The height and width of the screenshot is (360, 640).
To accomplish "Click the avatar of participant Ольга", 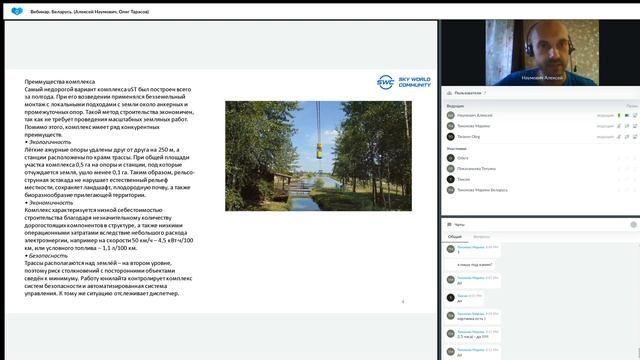I will [x=451, y=158].
